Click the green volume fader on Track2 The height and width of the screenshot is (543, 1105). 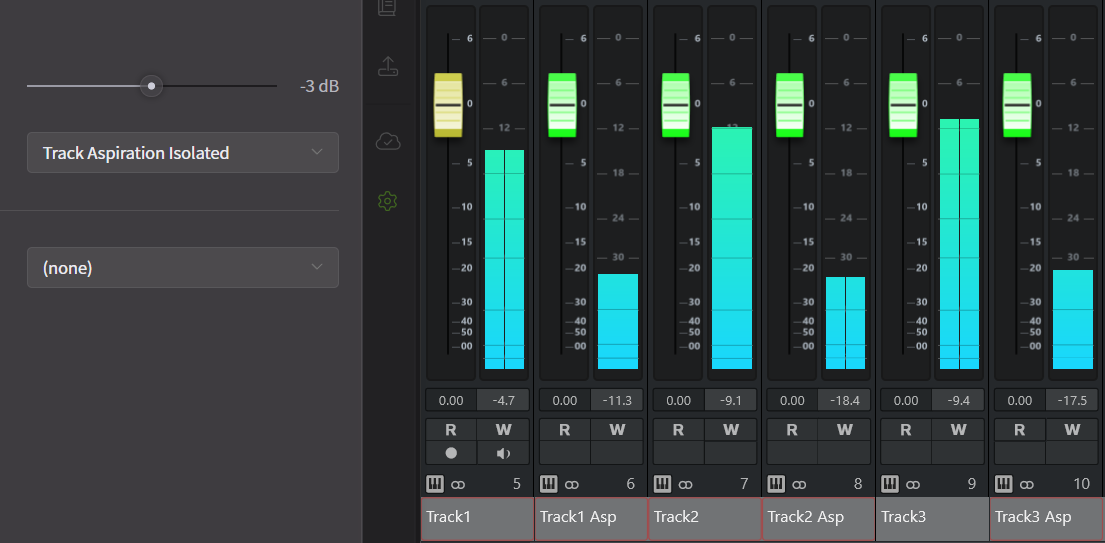[x=676, y=105]
